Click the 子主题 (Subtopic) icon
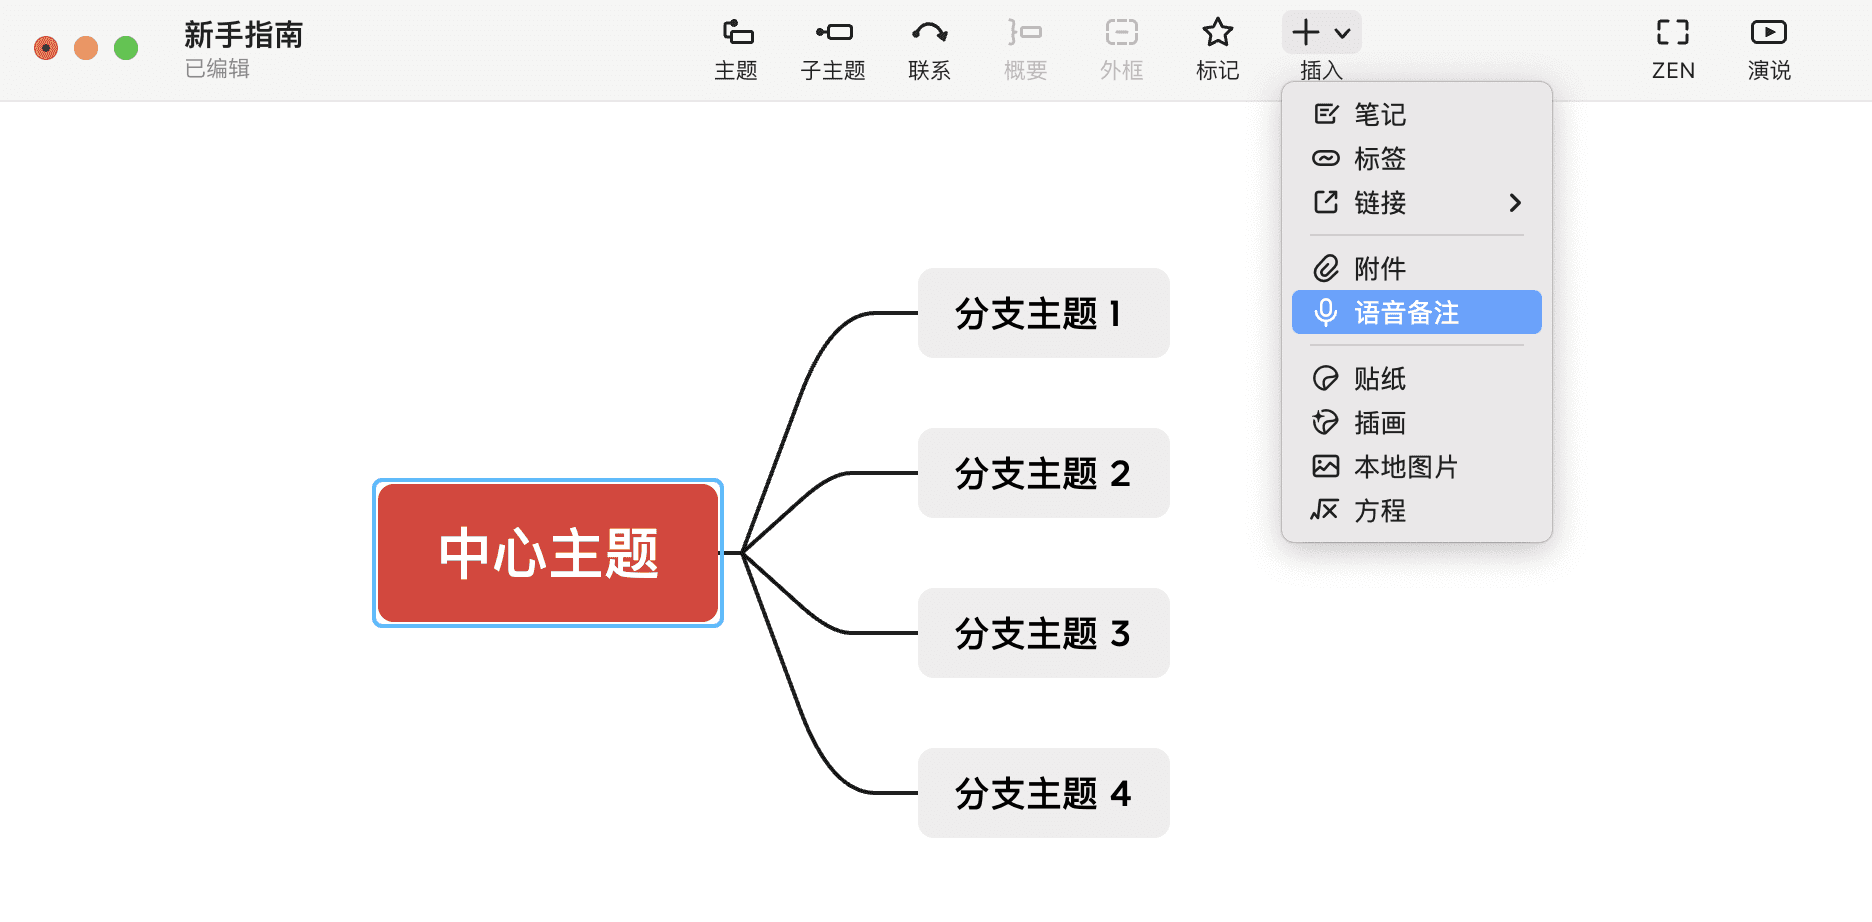Image resolution: width=1872 pixels, height=922 pixels. (832, 45)
